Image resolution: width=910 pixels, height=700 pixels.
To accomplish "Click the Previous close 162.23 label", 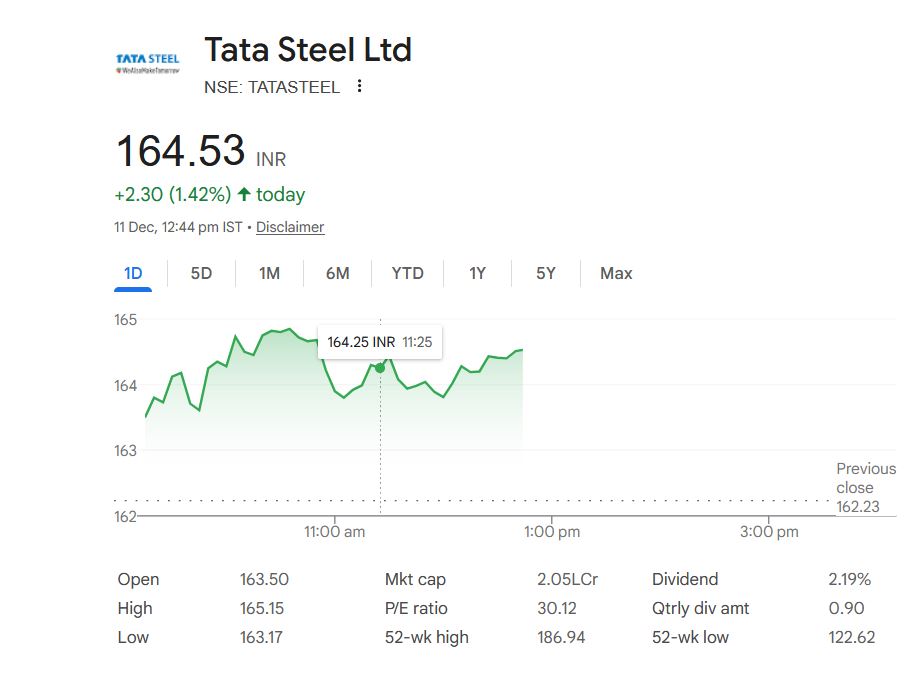I will 865,488.
